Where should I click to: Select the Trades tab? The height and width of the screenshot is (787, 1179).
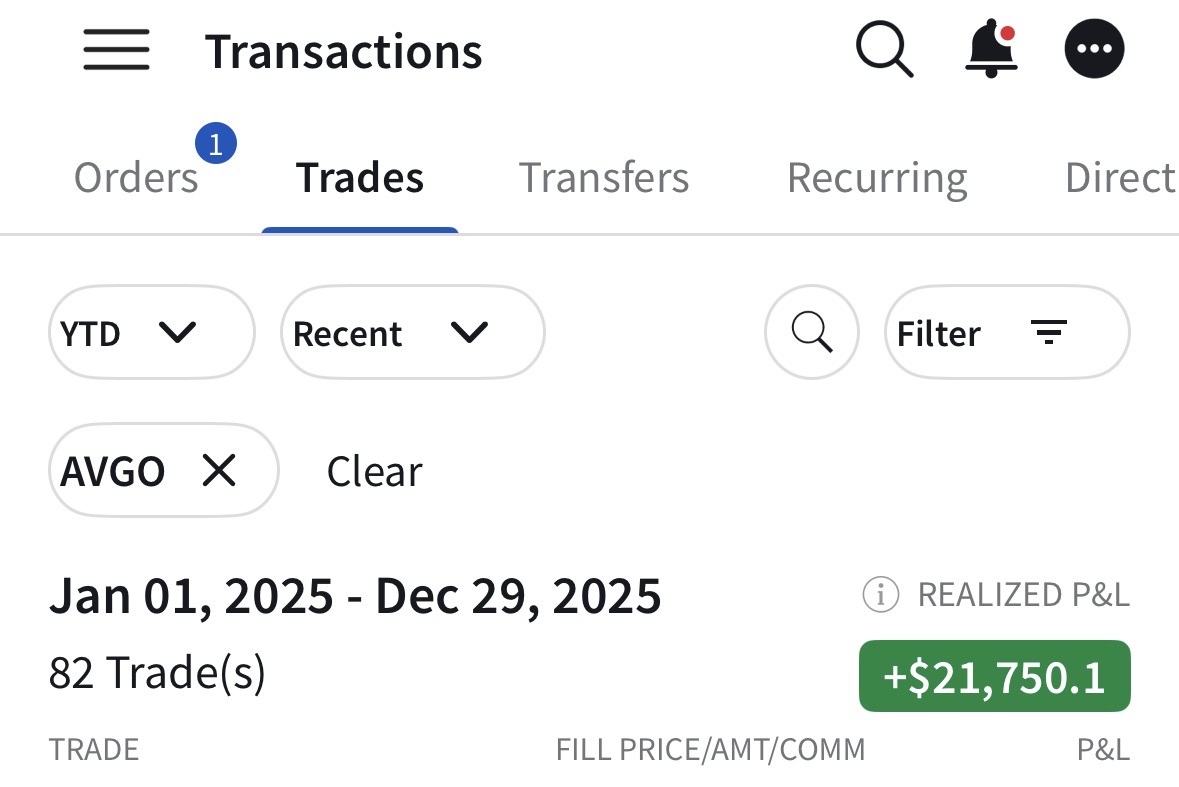(360, 178)
